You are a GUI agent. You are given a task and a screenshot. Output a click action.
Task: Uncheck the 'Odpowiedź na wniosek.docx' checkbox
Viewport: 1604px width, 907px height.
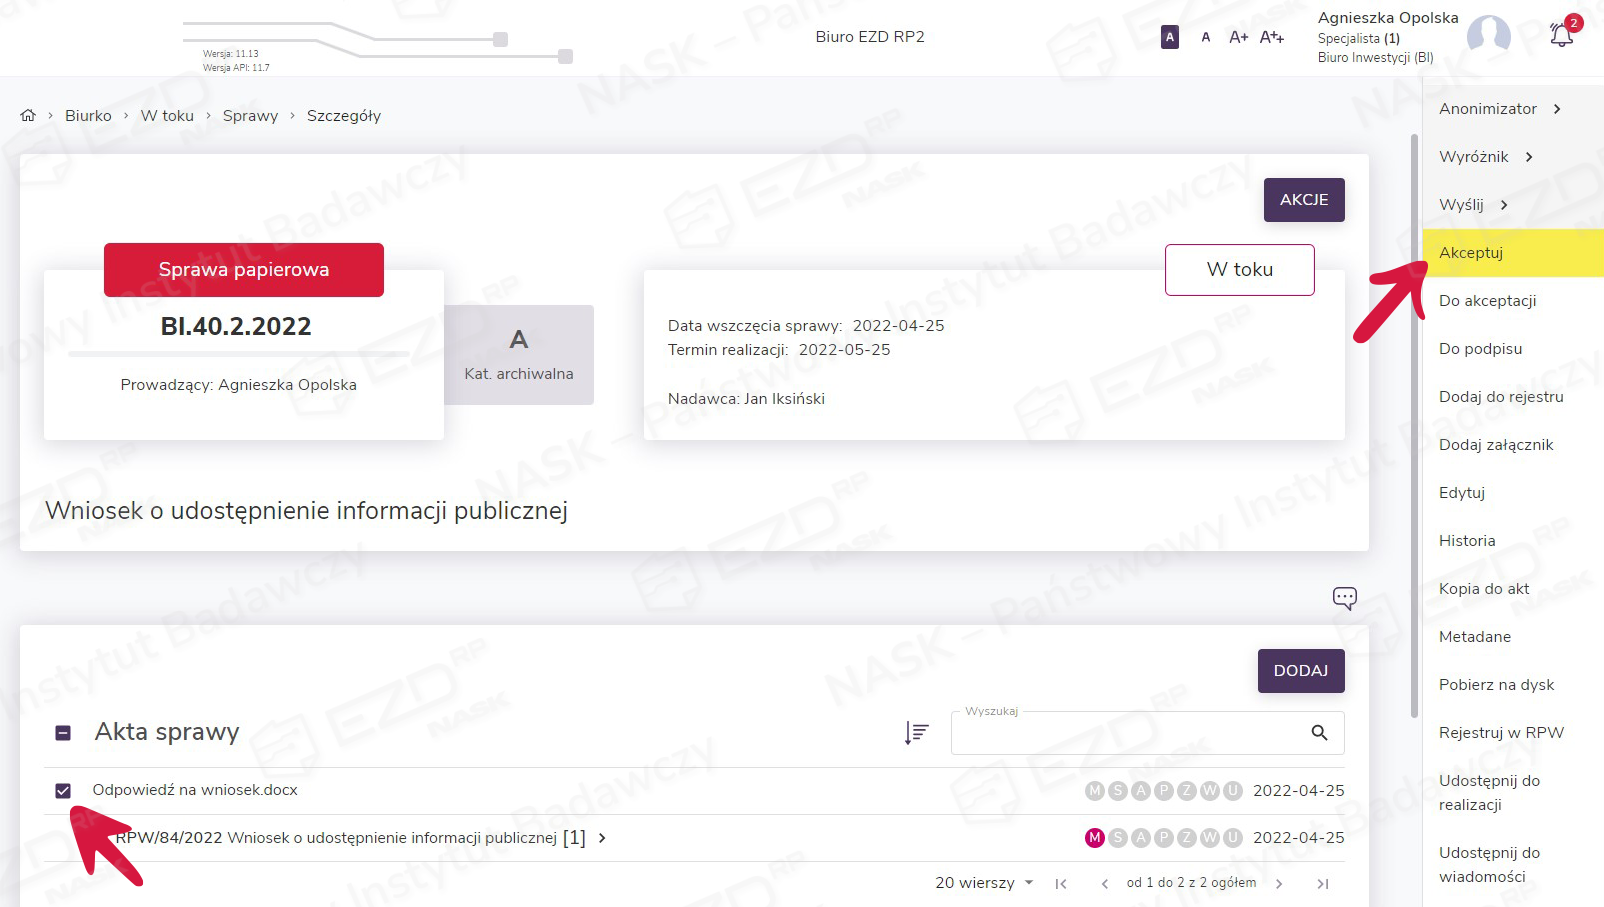(x=63, y=791)
